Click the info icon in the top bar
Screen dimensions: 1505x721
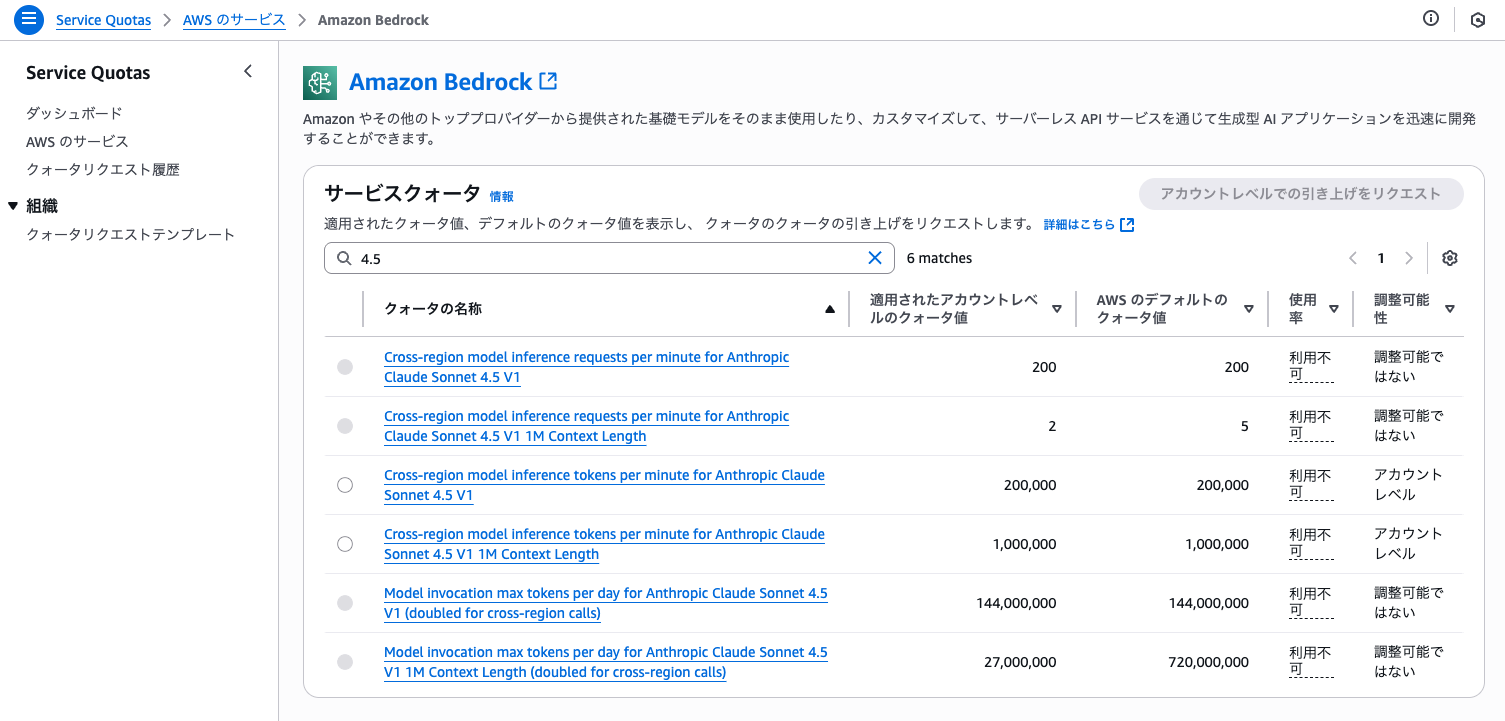1430,18
